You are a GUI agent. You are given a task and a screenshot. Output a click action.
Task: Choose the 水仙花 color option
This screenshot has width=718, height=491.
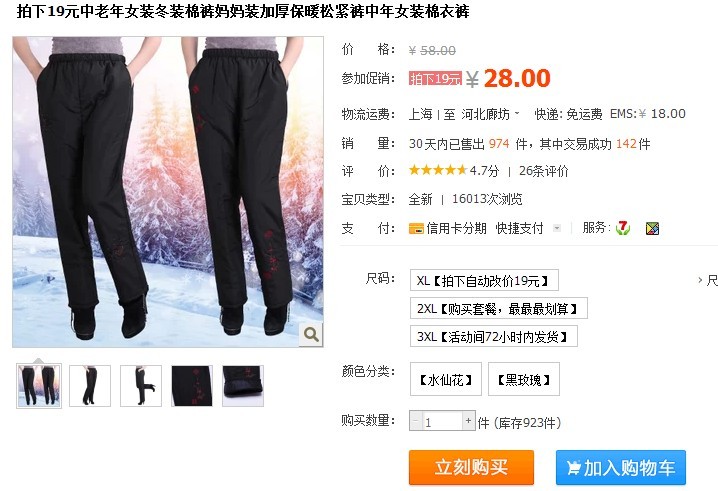coord(446,379)
